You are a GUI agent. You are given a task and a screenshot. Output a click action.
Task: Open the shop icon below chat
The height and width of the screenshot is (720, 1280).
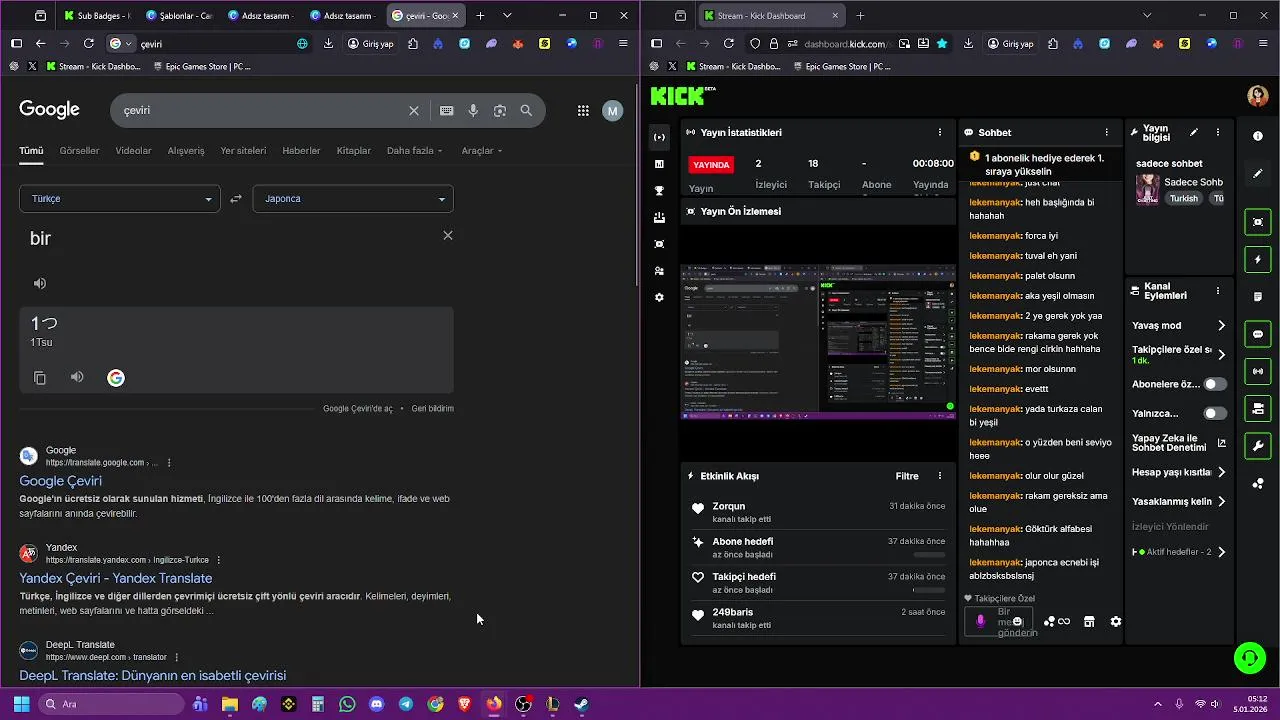pyautogui.click(x=1089, y=622)
